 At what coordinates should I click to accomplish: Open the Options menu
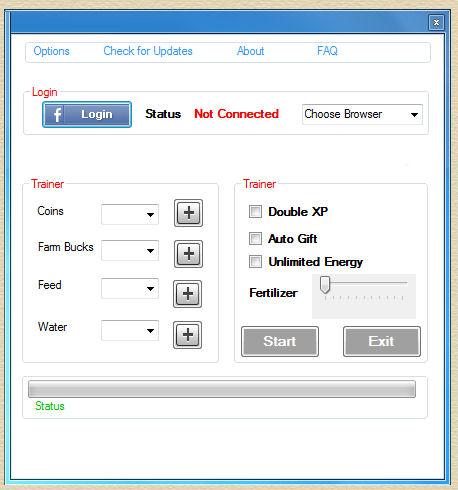pyautogui.click(x=51, y=51)
